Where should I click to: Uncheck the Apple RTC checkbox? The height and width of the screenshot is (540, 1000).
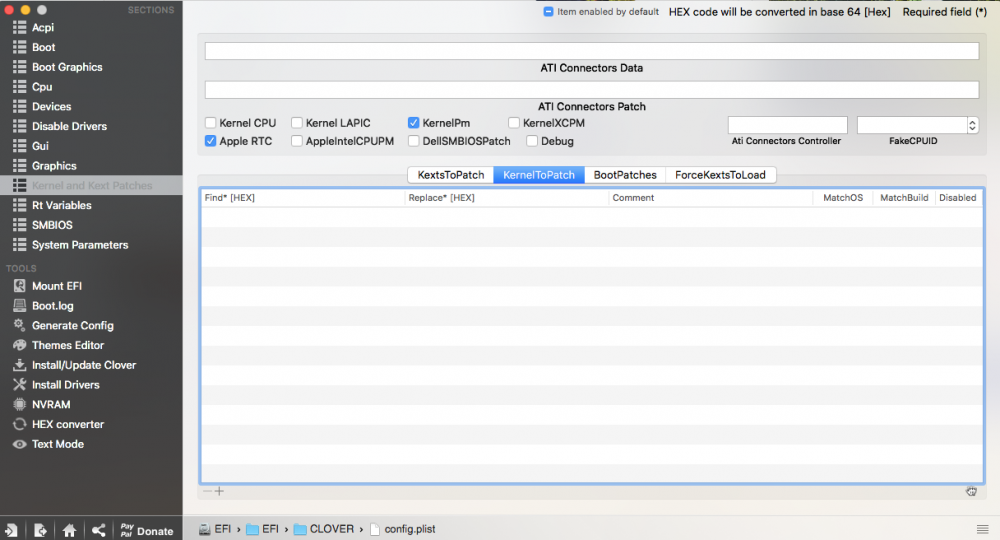[x=210, y=141]
